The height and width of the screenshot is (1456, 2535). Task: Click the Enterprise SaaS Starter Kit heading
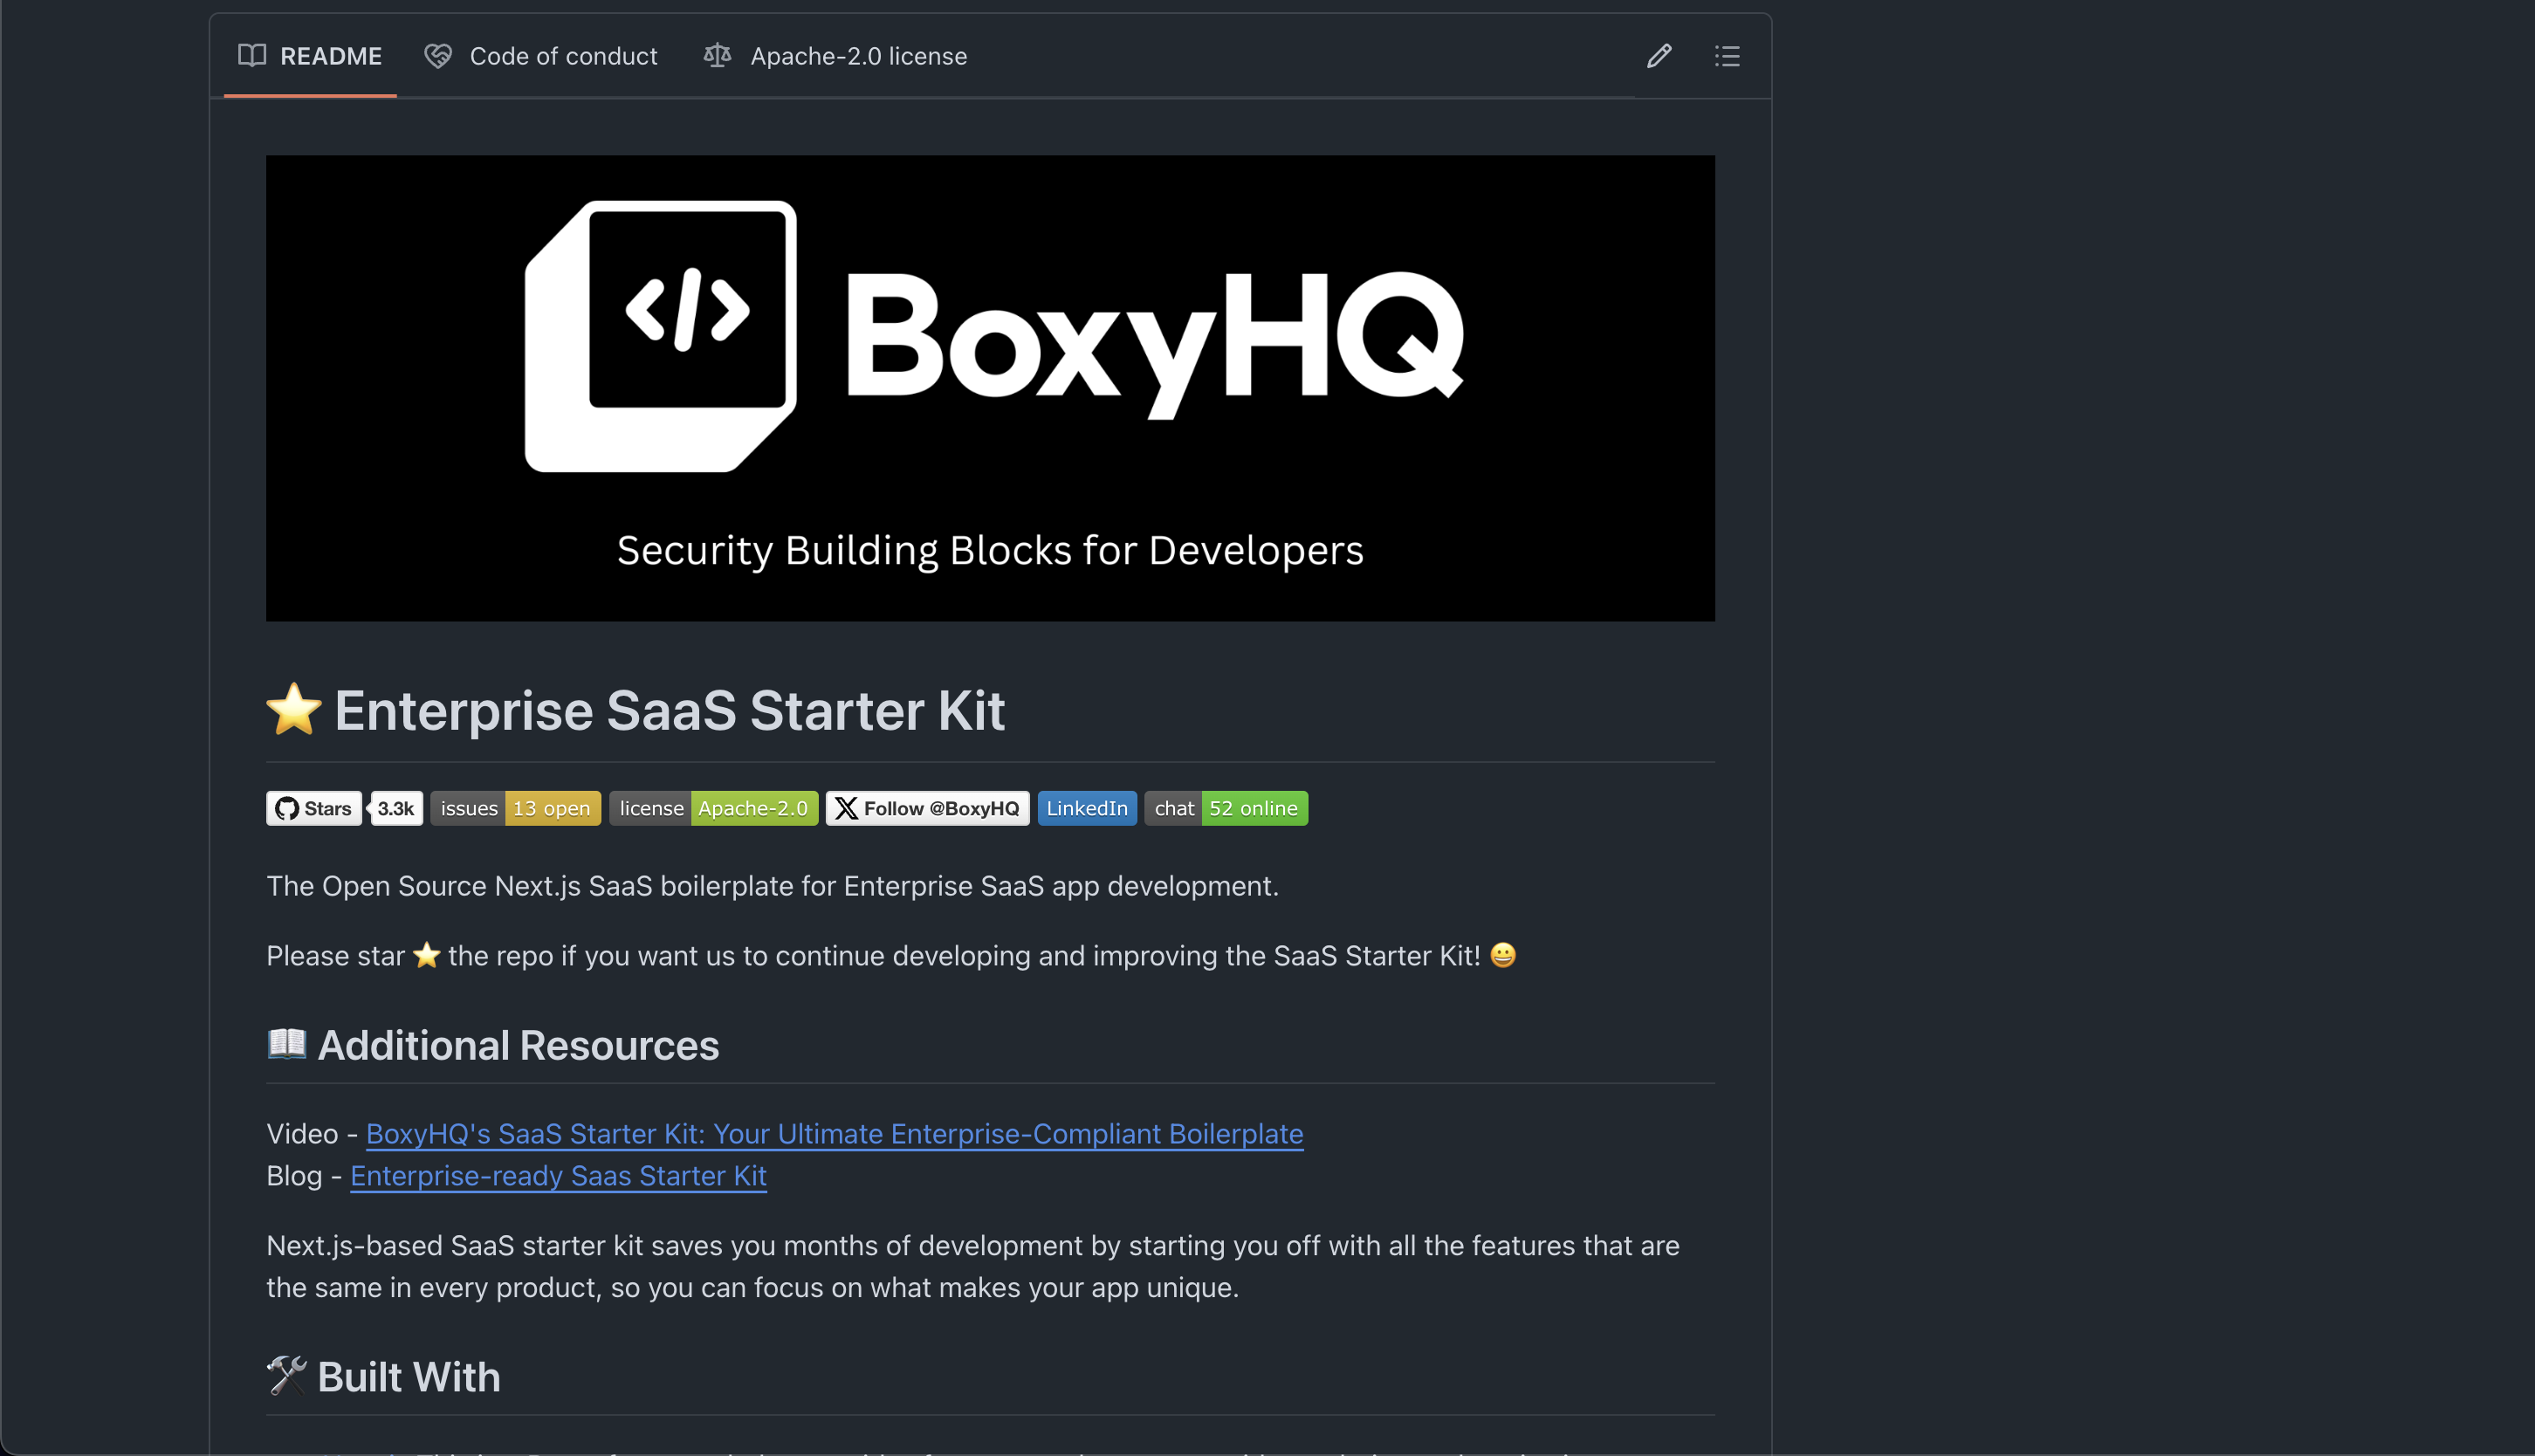[636, 710]
